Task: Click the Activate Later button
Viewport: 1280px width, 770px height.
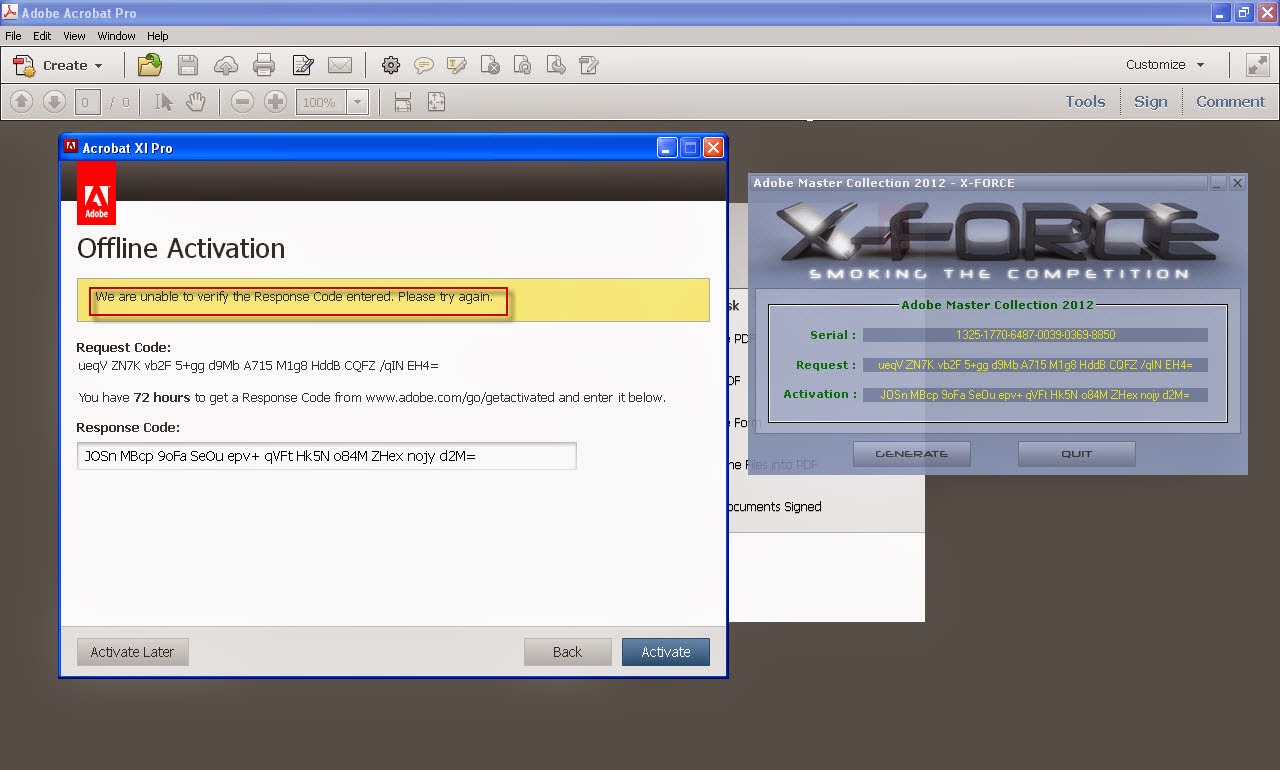Action: click(x=132, y=652)
